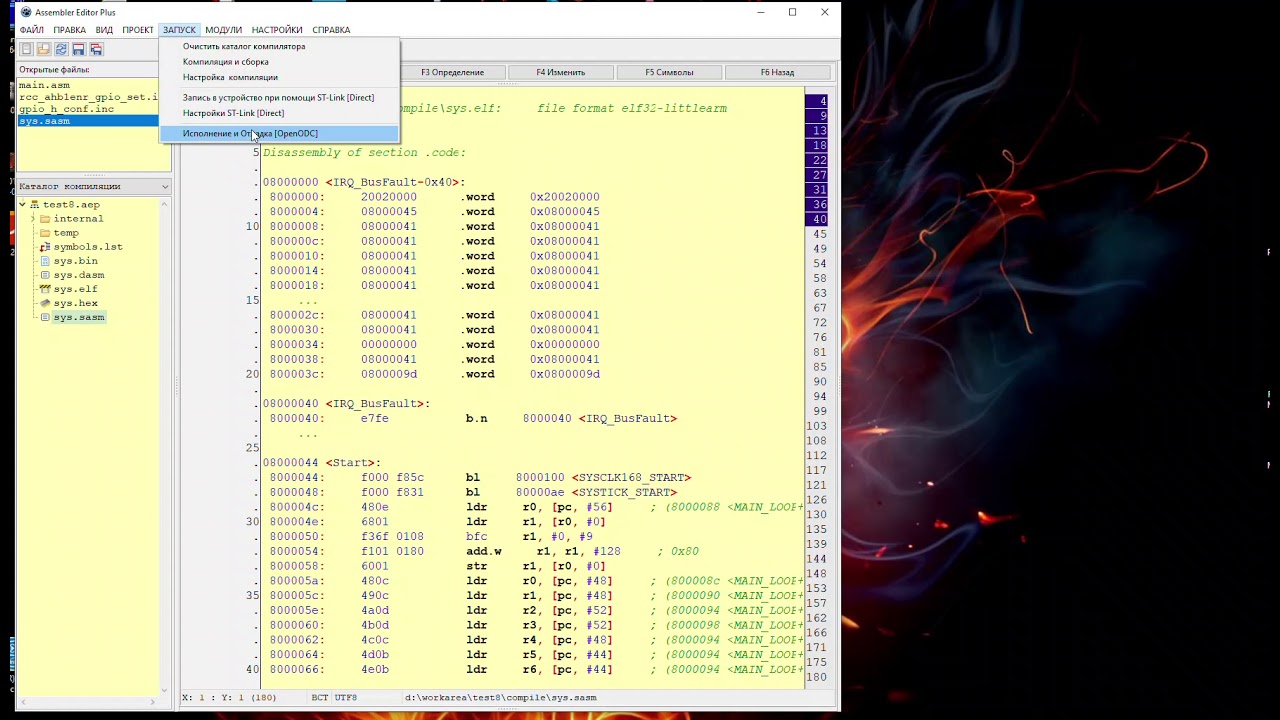The width and height of the screenshot is (1280, 720).
Task: Select sys.bin label in tree
Action: point(76,260)
